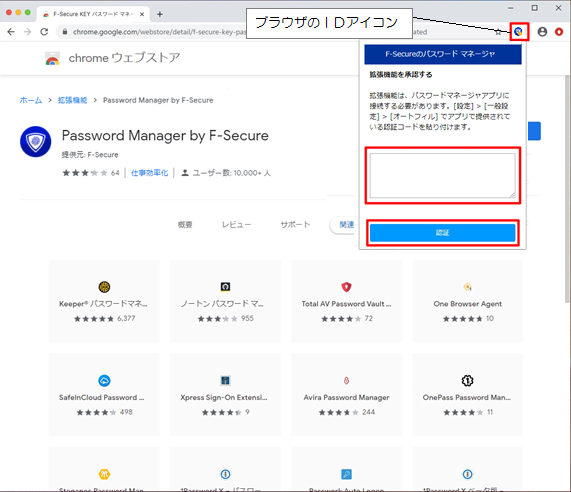Click the red update icon in toolbar

pyautogui.click(x=559, y=32)
